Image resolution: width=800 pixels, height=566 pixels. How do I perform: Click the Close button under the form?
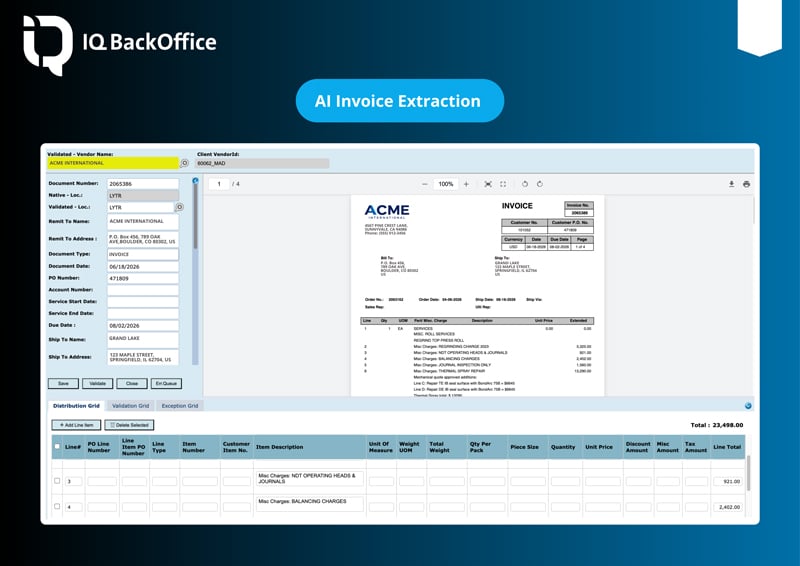click(x=132, y=383)
